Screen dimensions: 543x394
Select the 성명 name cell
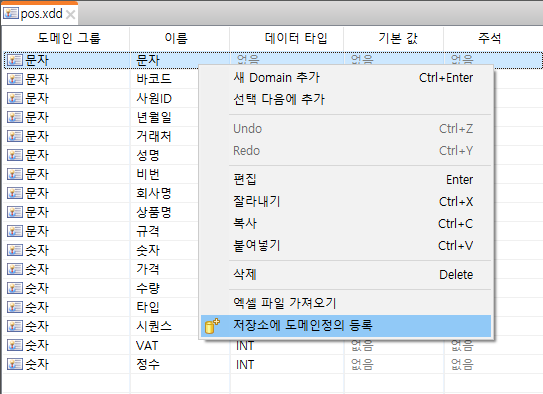pyautogui.click(x=148, y=155)
